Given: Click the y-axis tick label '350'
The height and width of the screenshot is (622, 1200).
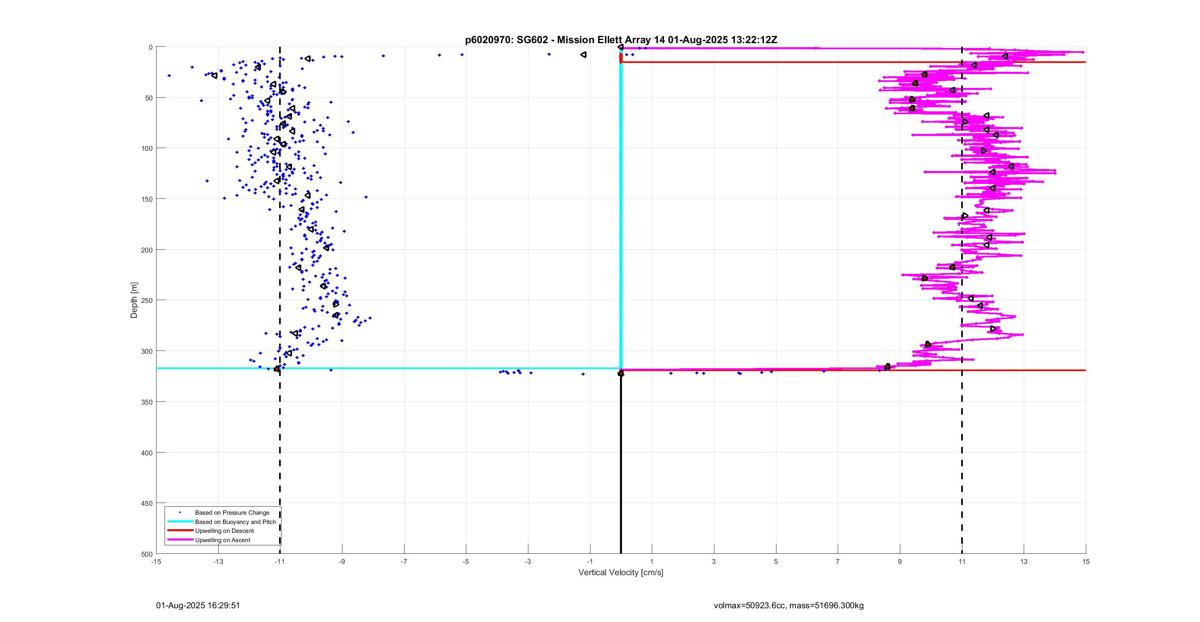Looking at the screenshot, I should pos(146,402).
